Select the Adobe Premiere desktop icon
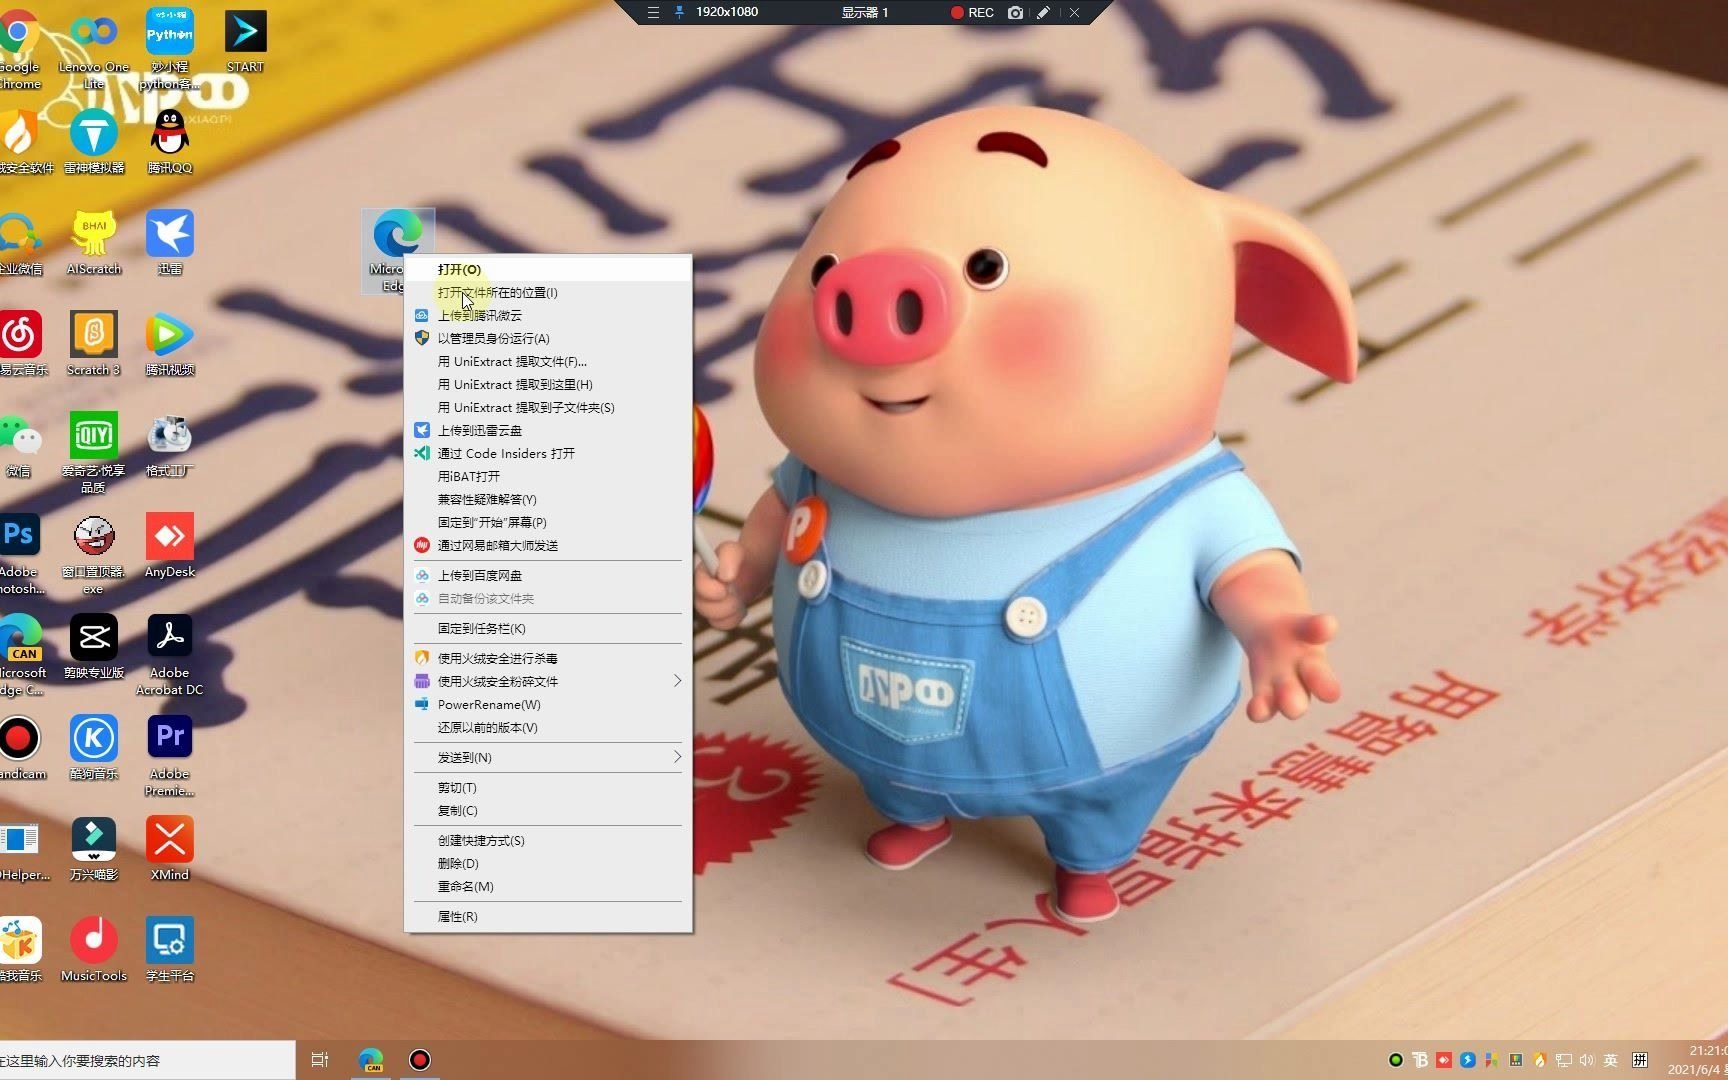This screenshot has width=1728, height=1080. click(x=170, y=755)
